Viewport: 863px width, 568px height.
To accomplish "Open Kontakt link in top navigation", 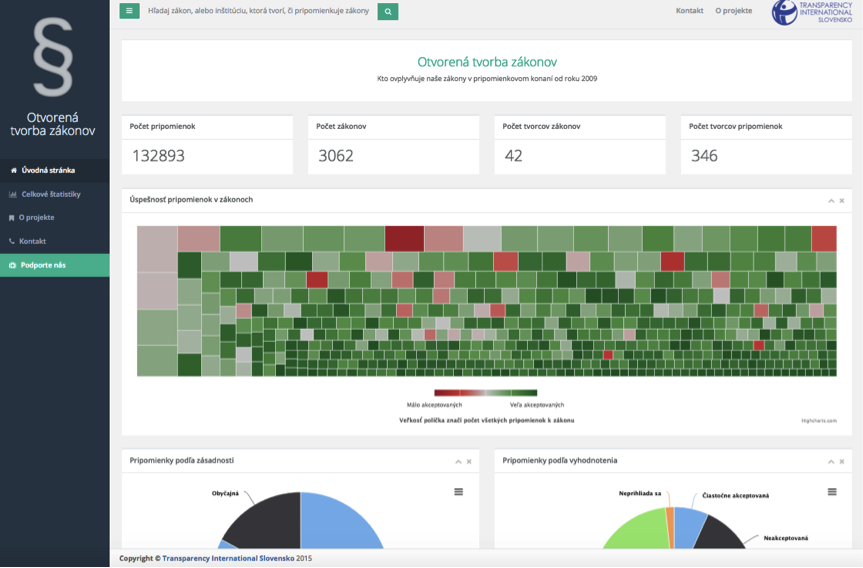I will [690, 10].
